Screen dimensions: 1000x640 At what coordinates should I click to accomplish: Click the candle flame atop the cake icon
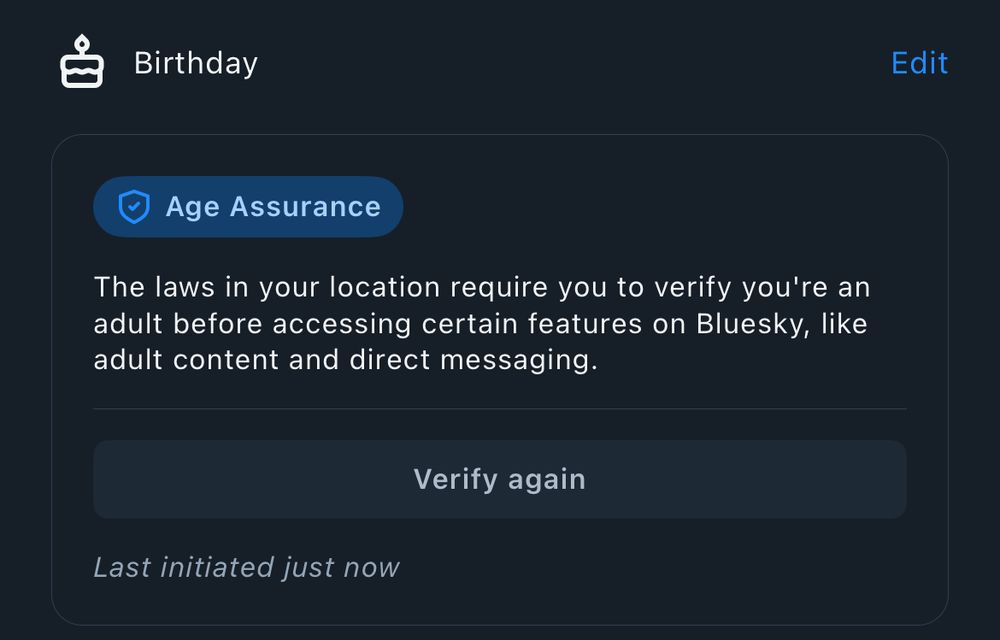click(82, 43)
